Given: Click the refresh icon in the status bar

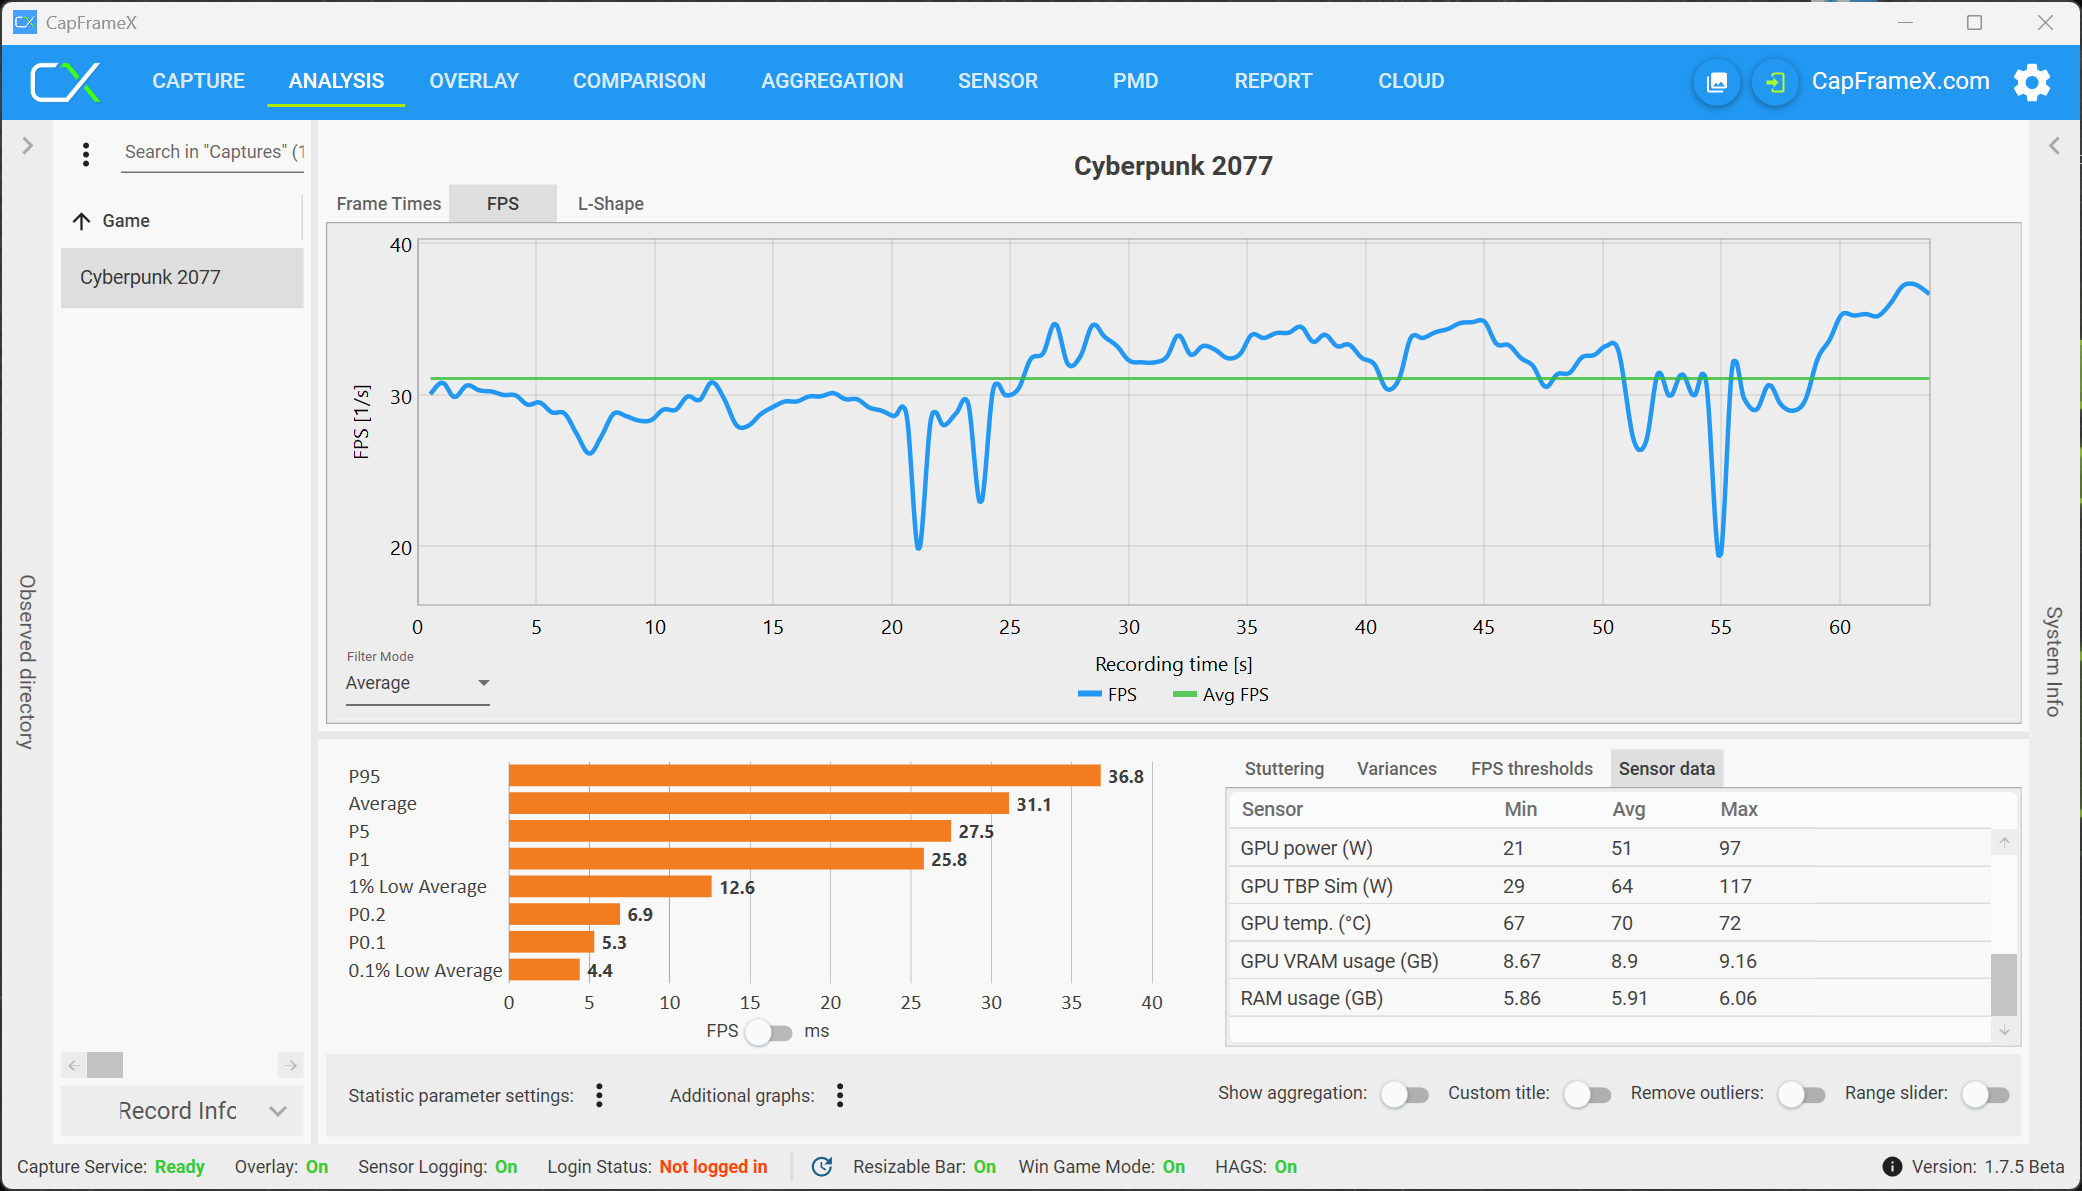Looking at the screenshot, I should tap(822, 1167).
